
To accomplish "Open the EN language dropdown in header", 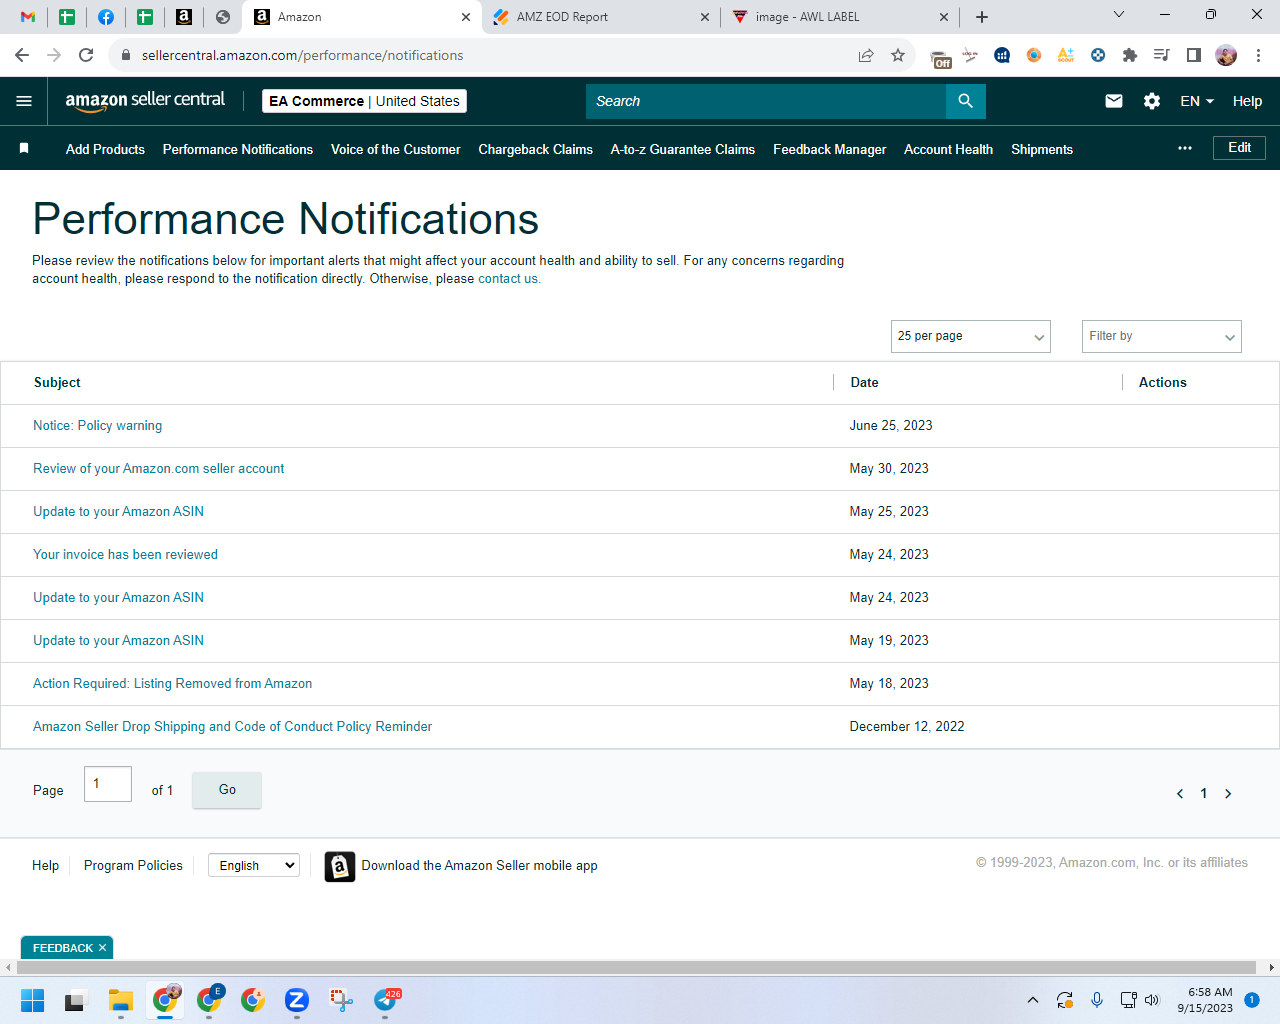I will (x=1197, y=101).
